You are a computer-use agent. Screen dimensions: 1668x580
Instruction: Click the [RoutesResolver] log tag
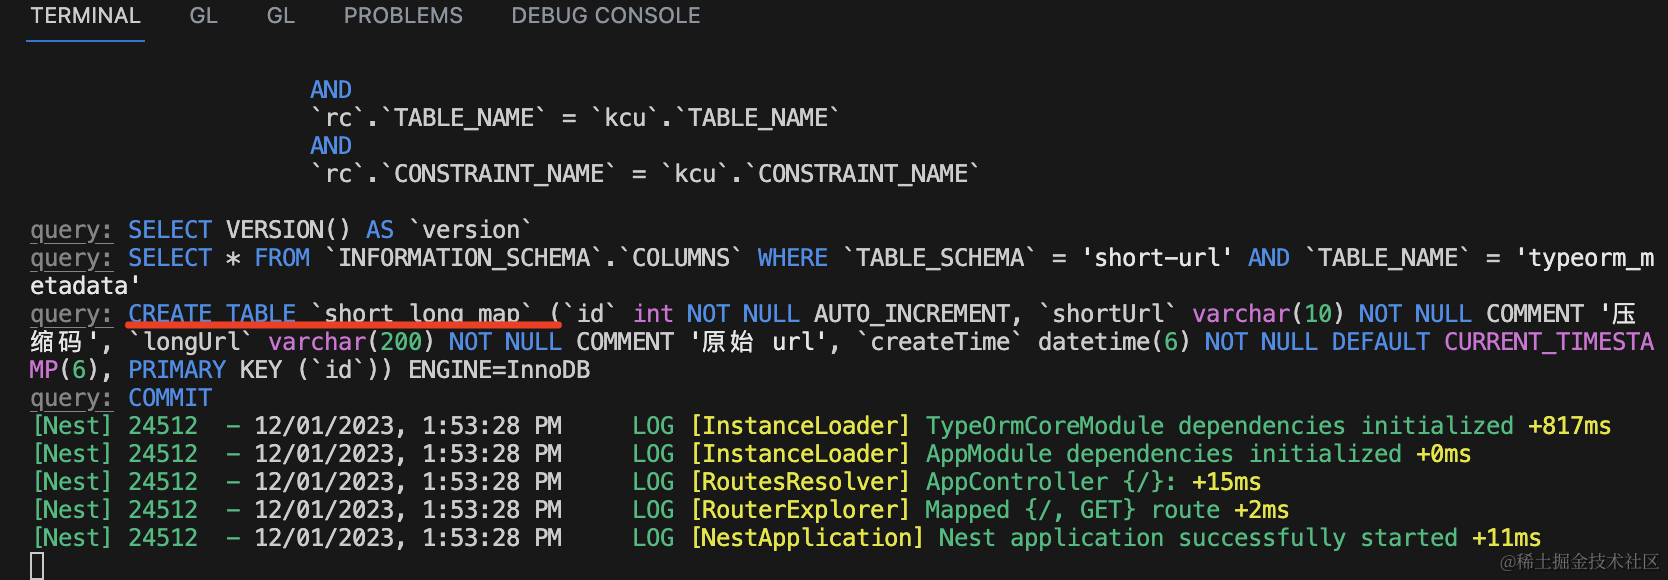800,482
